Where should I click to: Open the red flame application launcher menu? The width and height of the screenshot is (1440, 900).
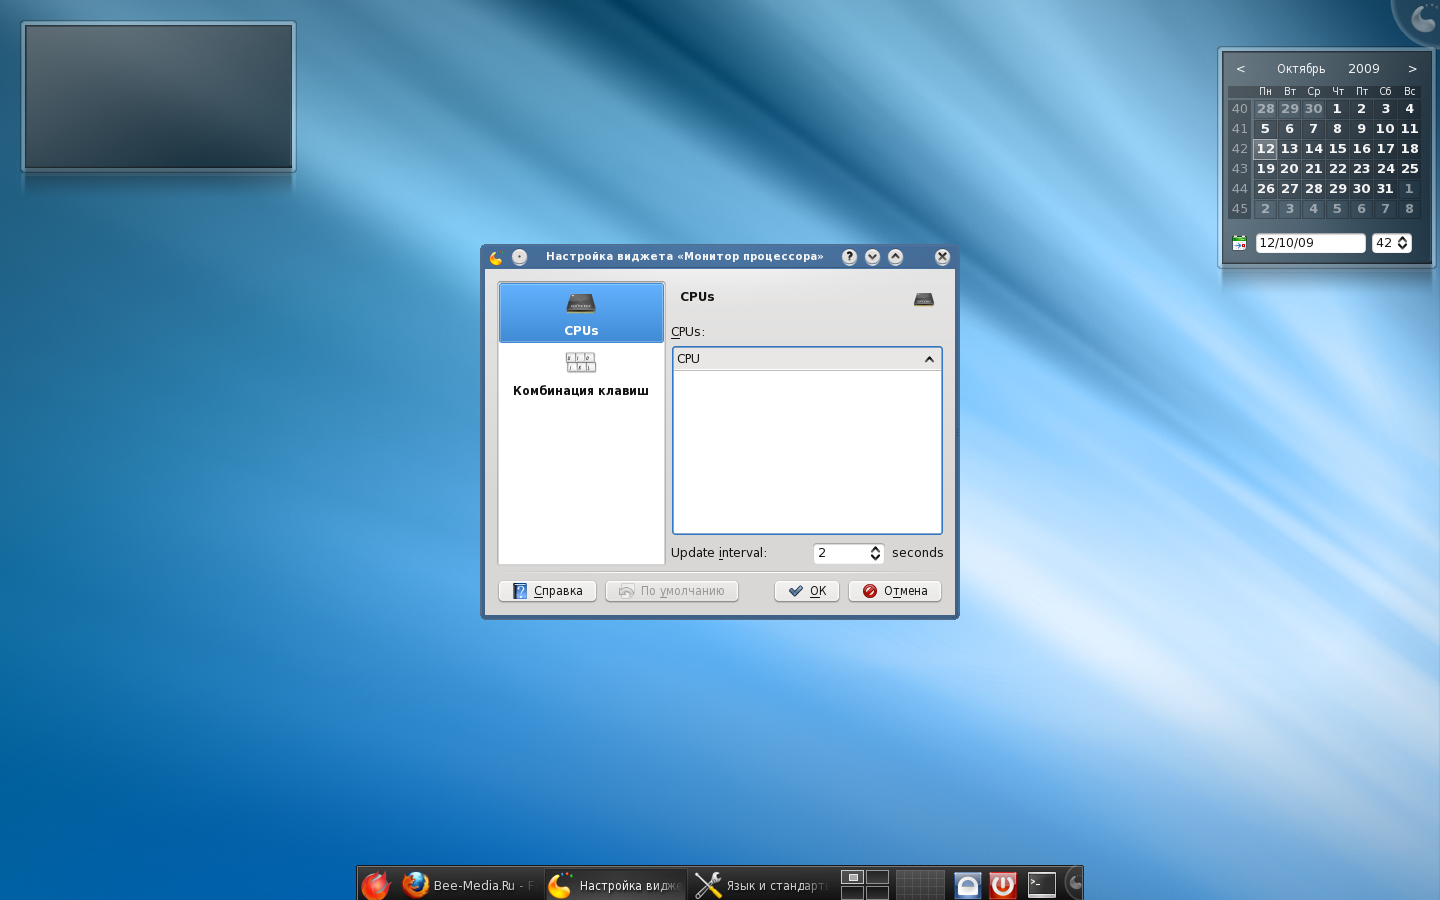click(376, 885)
